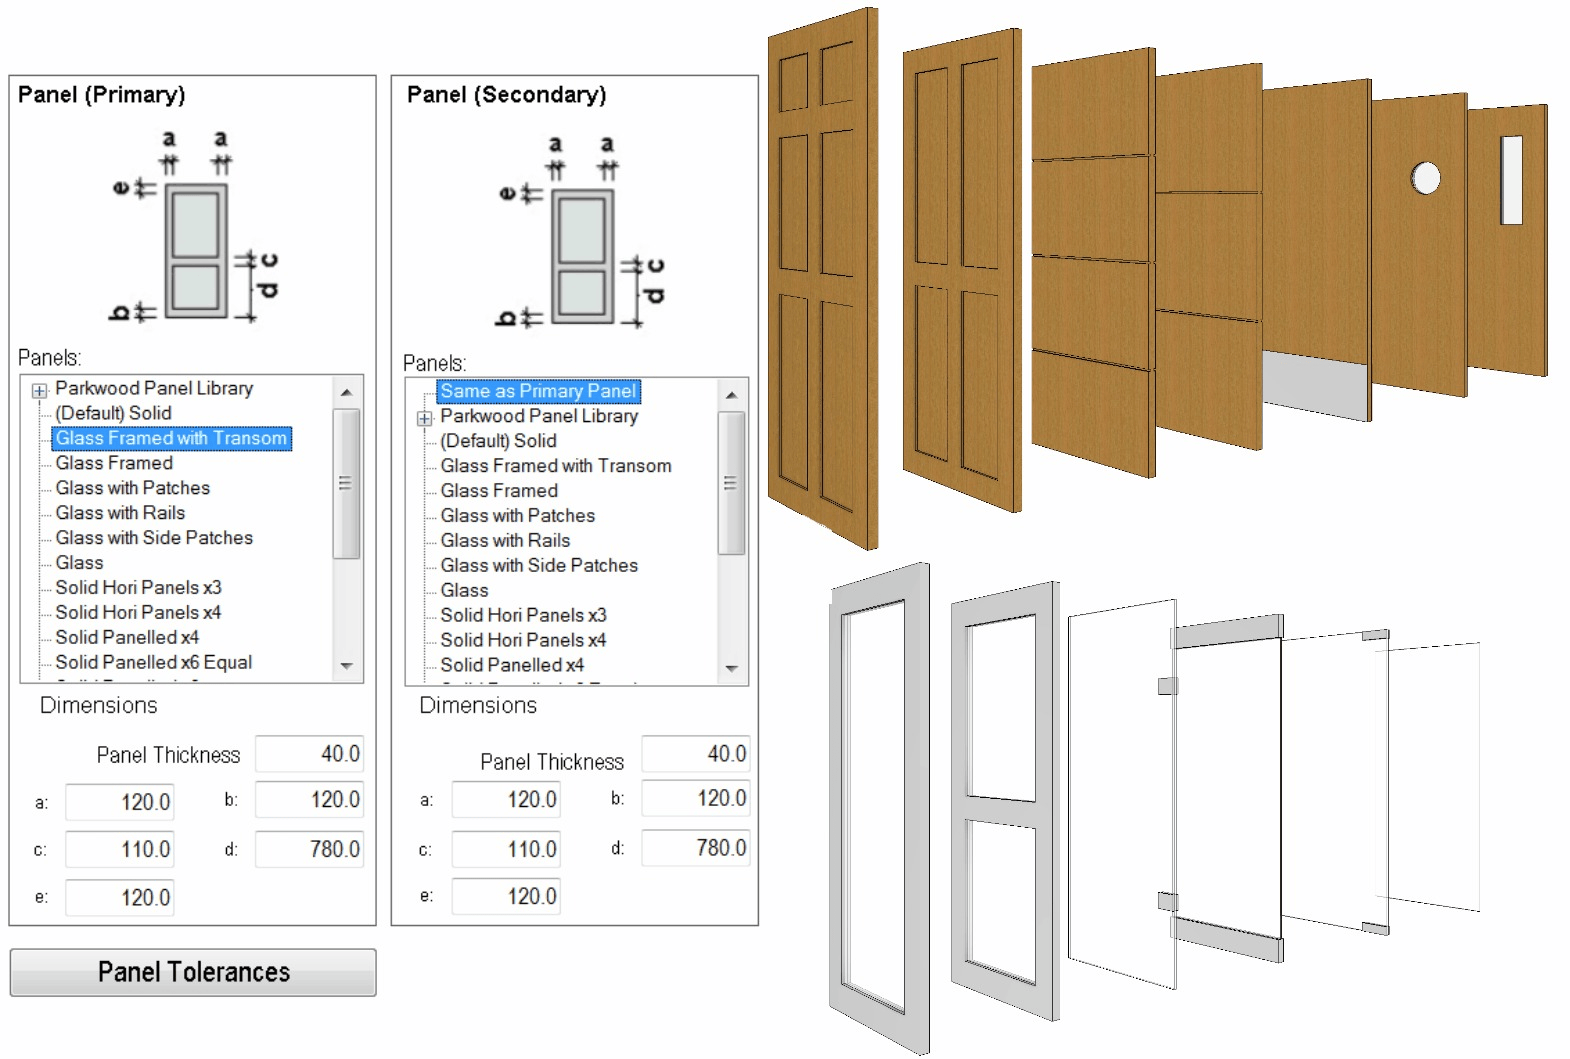Expand Parkwood Panel Library in Secondary list
The height and width of the screenshot is (1059, 1570).
point(425,418)
